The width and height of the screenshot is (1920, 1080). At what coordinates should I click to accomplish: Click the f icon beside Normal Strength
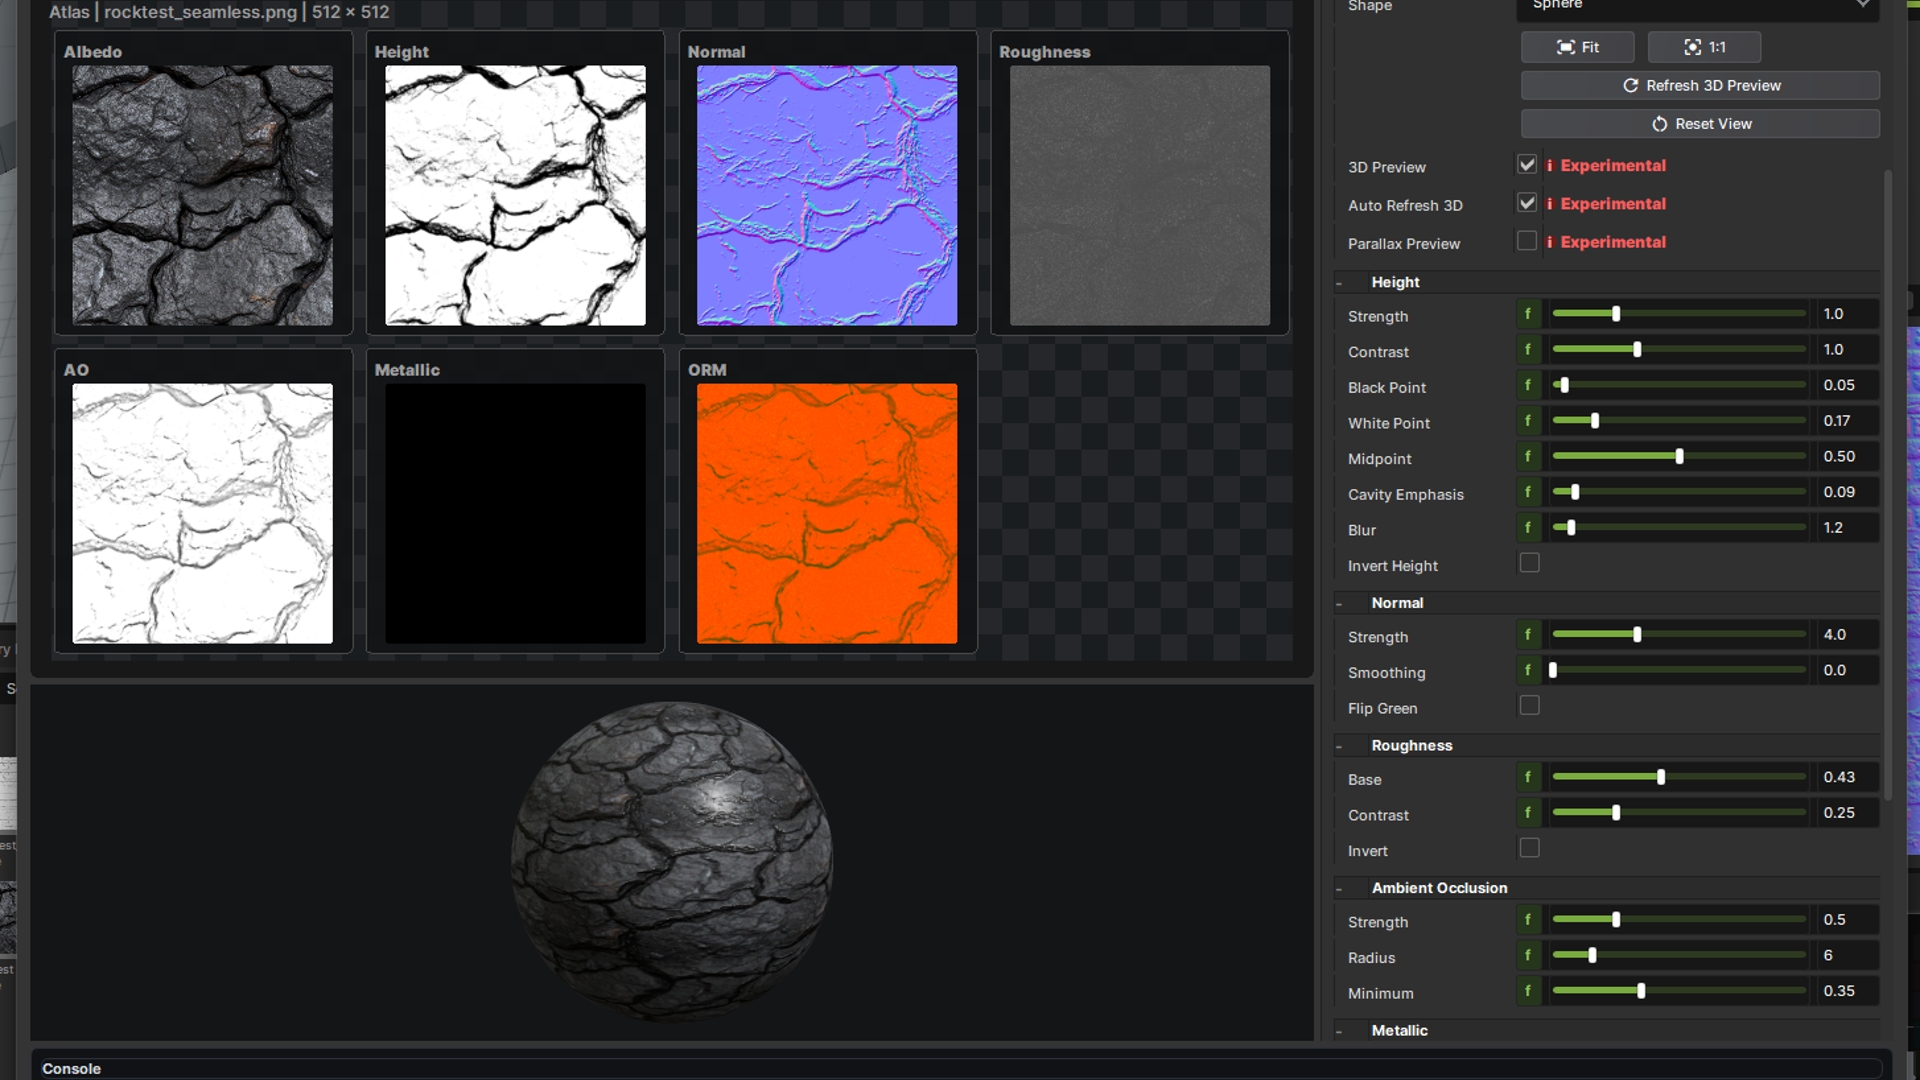coord(1528,635)
